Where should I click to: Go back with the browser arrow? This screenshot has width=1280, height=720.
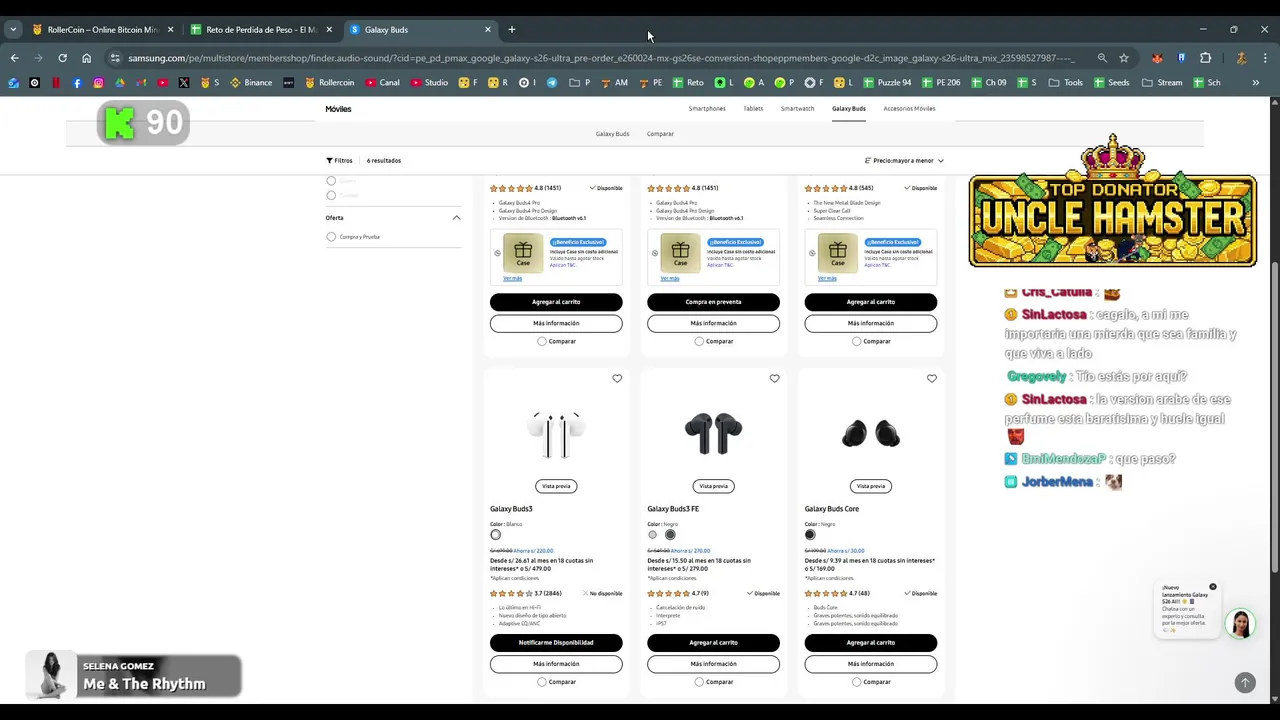point(14,58)
